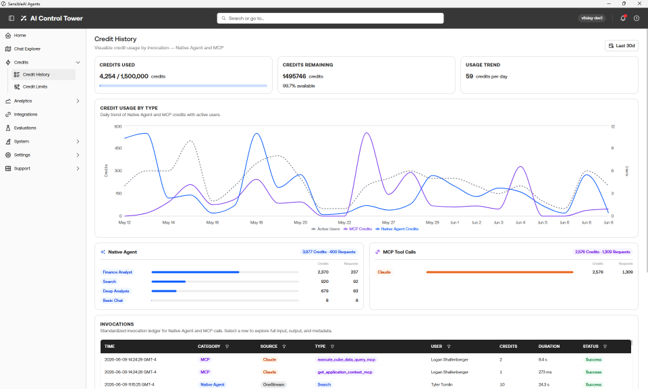Click the 99.7% available text
The height and width of the screenshot is (389, 648).
(299, 86)
